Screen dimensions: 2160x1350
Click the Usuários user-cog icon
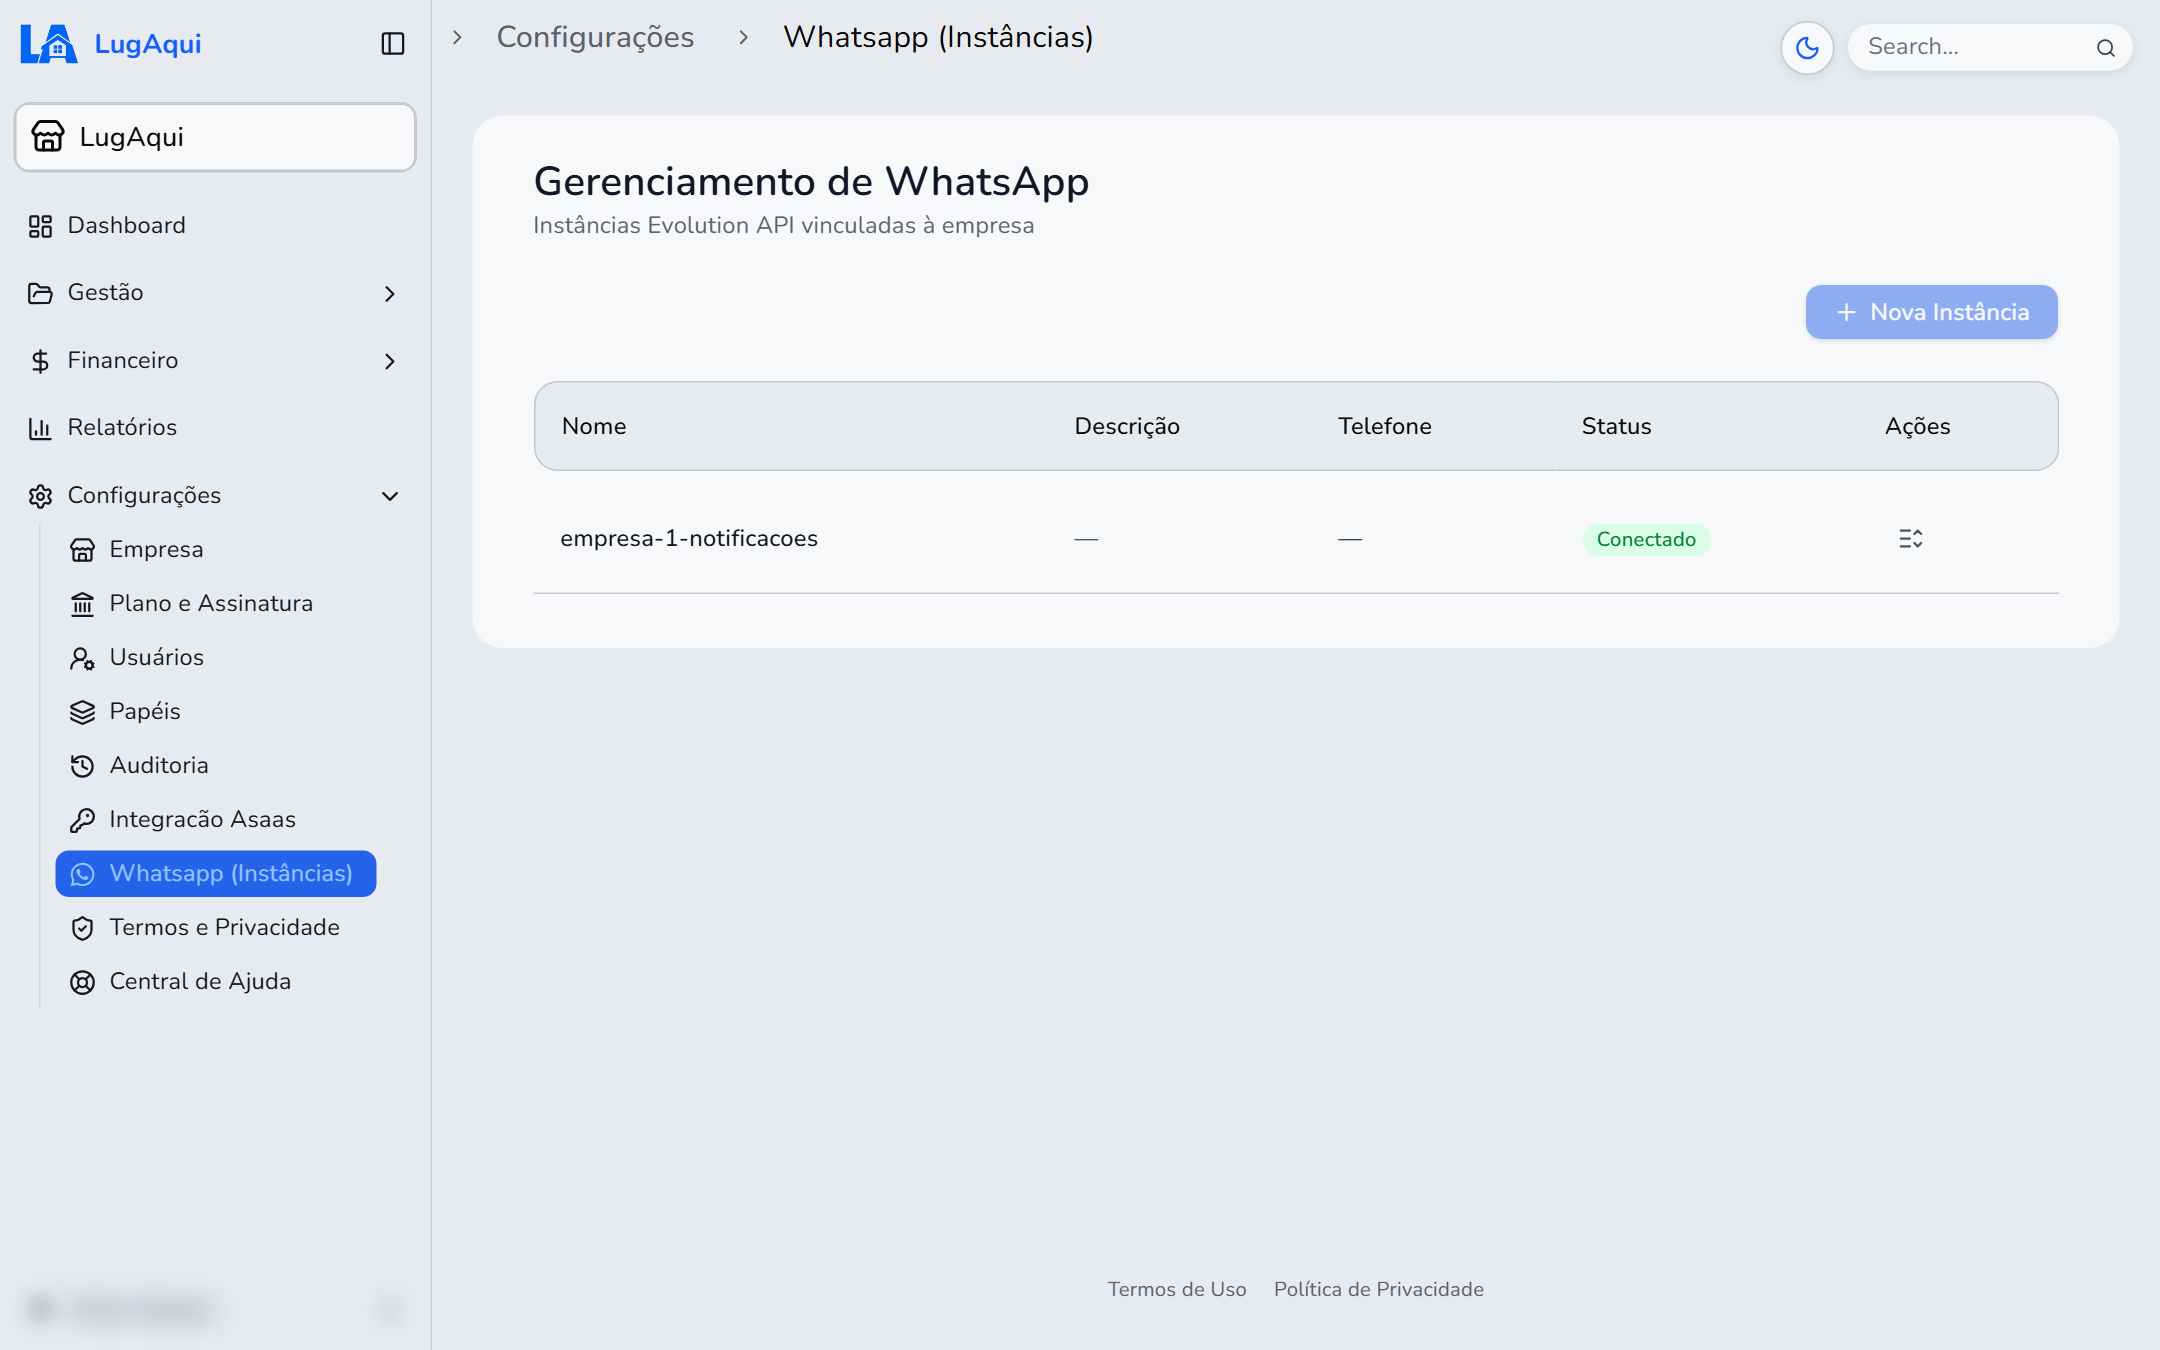82,658
